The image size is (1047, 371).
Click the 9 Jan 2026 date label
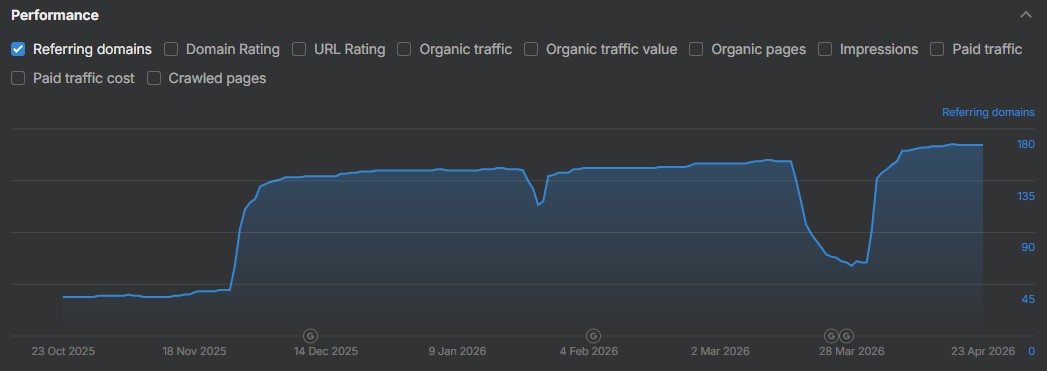pyautogui.click(x=457, y=351)
